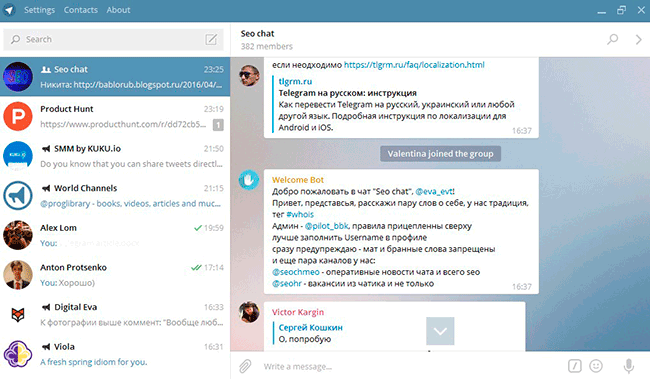Click Victor Kargin's avatar in chat

point(249,312)
